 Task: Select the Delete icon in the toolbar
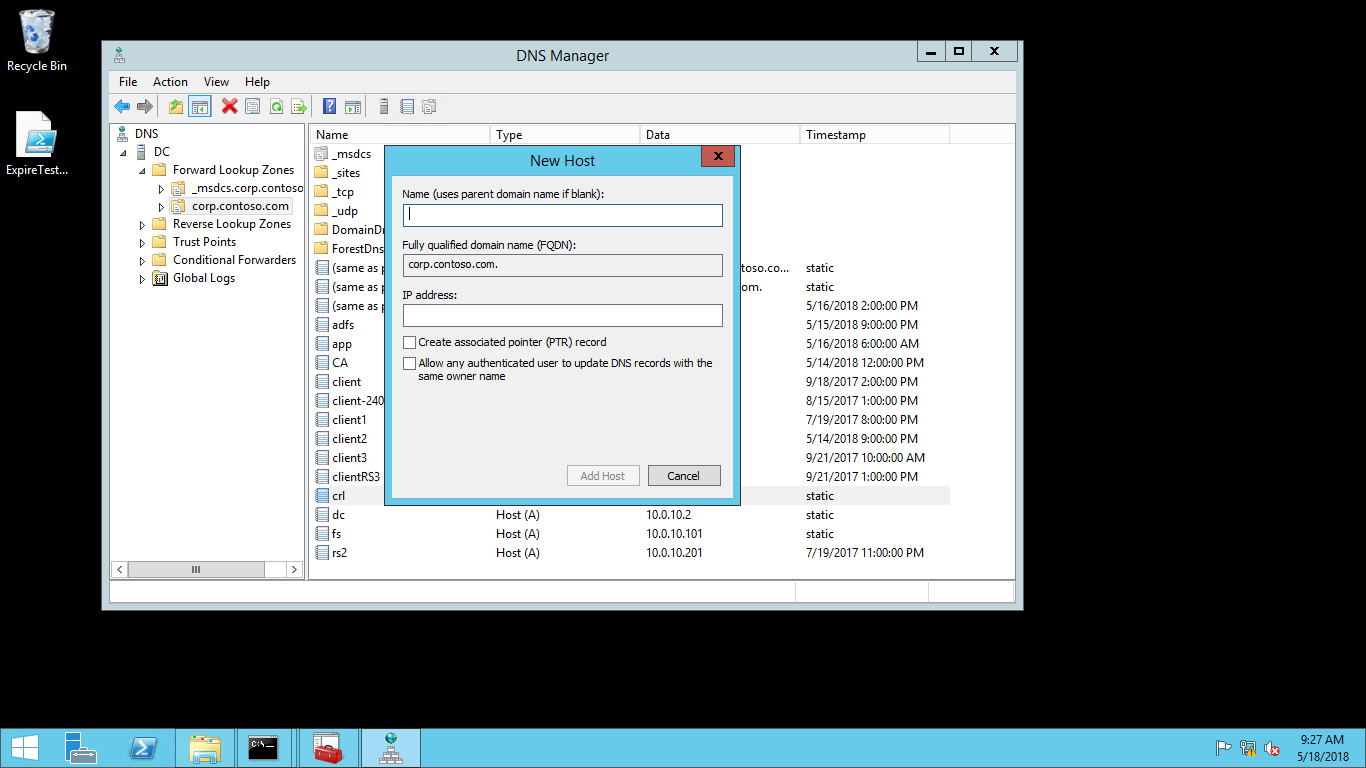click(226, 106)
